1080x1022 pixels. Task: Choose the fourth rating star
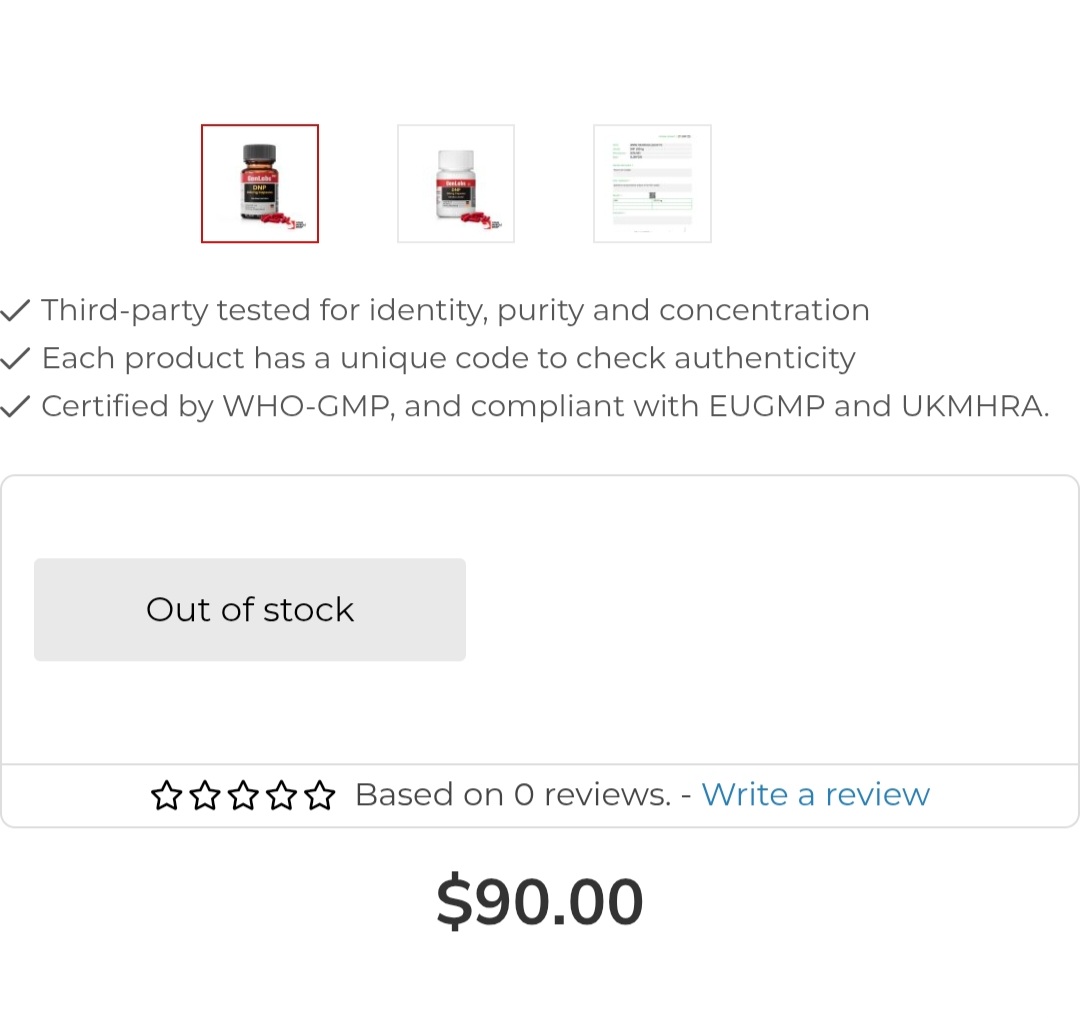coord(281,796)
